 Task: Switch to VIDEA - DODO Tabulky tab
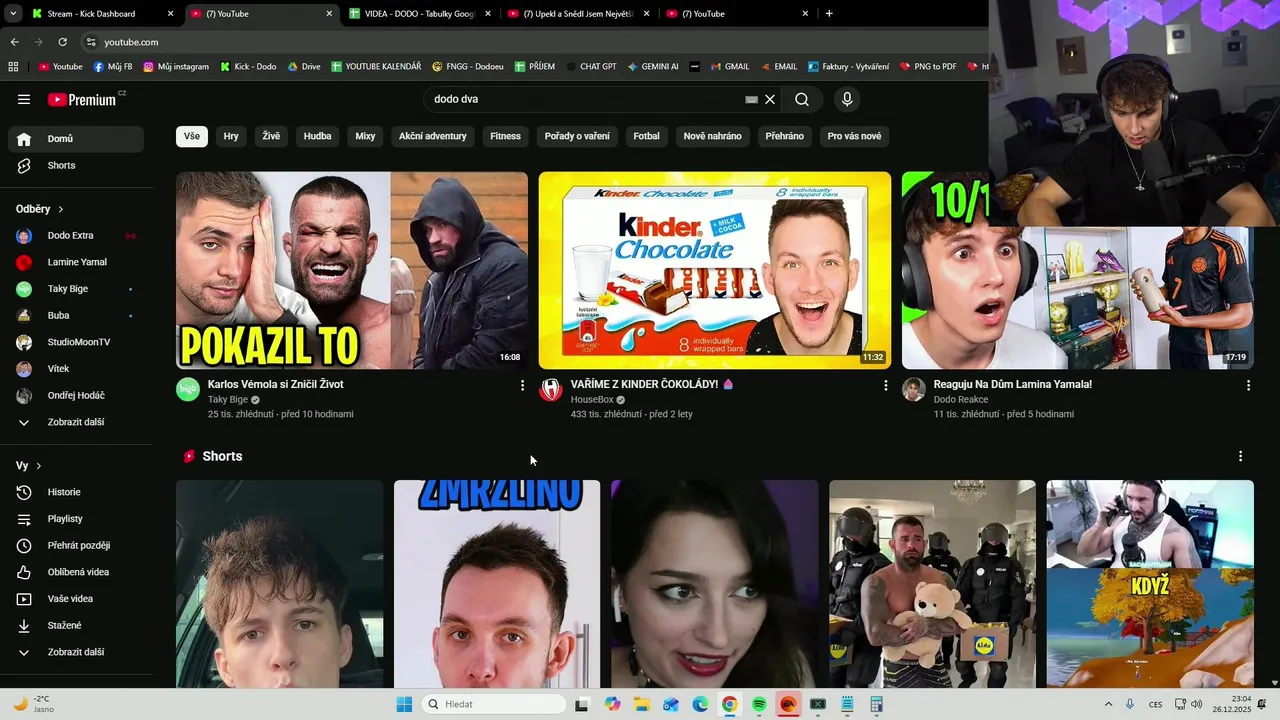click(x=420, y=14)
